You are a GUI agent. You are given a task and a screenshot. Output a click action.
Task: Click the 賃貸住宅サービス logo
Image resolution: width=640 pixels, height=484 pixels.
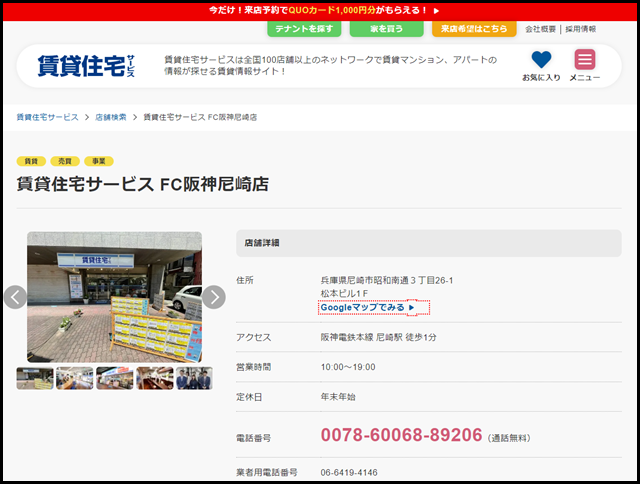pos(86,66)
